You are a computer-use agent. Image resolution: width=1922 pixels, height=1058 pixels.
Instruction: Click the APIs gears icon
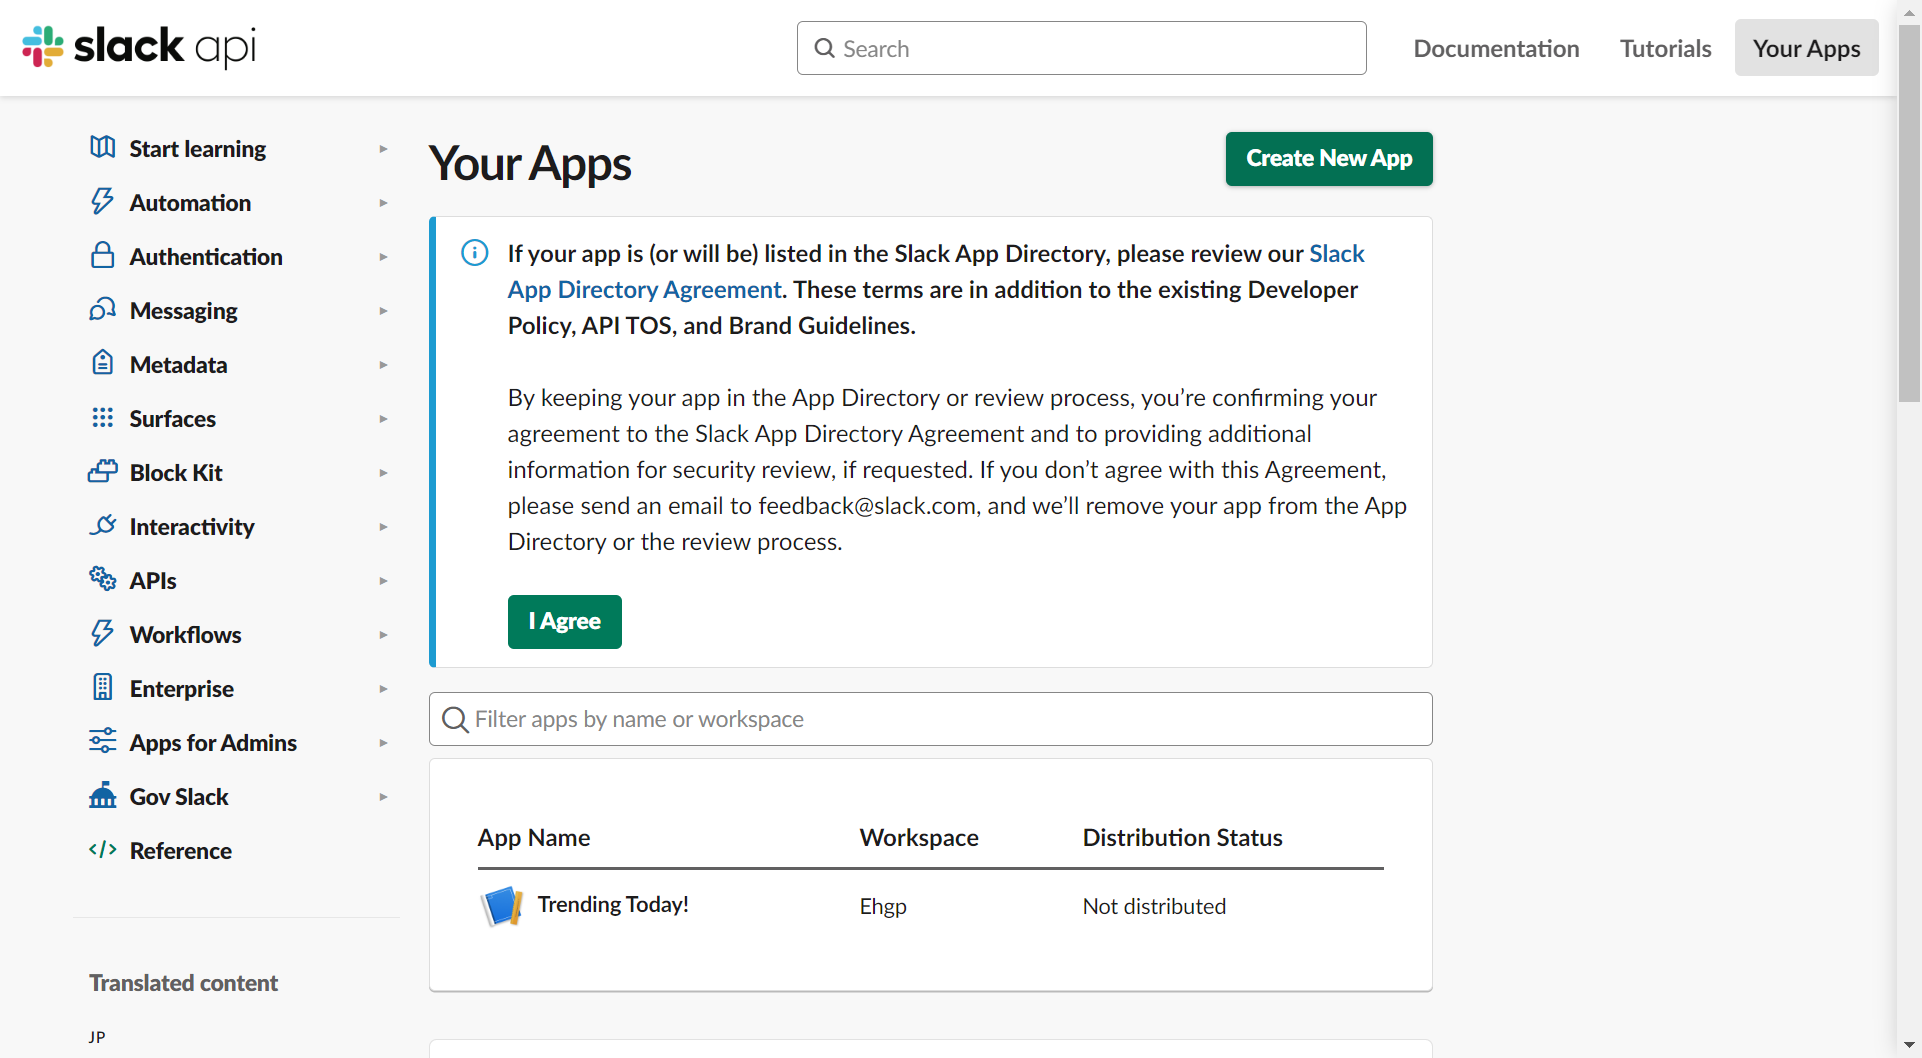pos(102,579)
